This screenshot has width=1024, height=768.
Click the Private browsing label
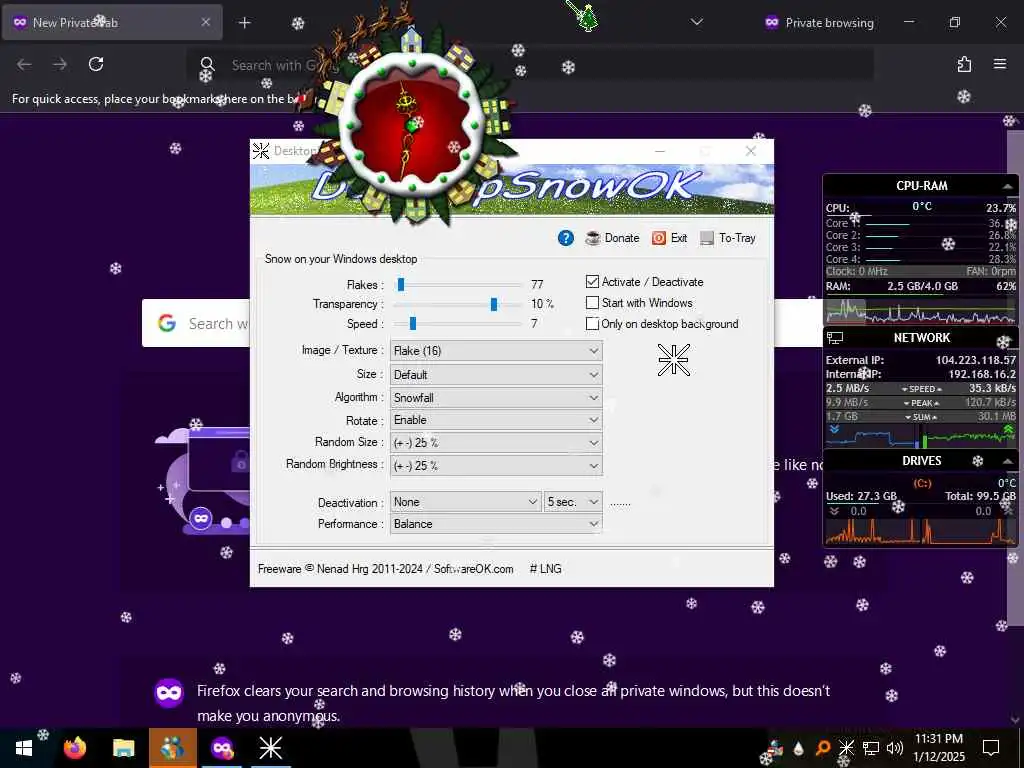click(x=829, y=23)
